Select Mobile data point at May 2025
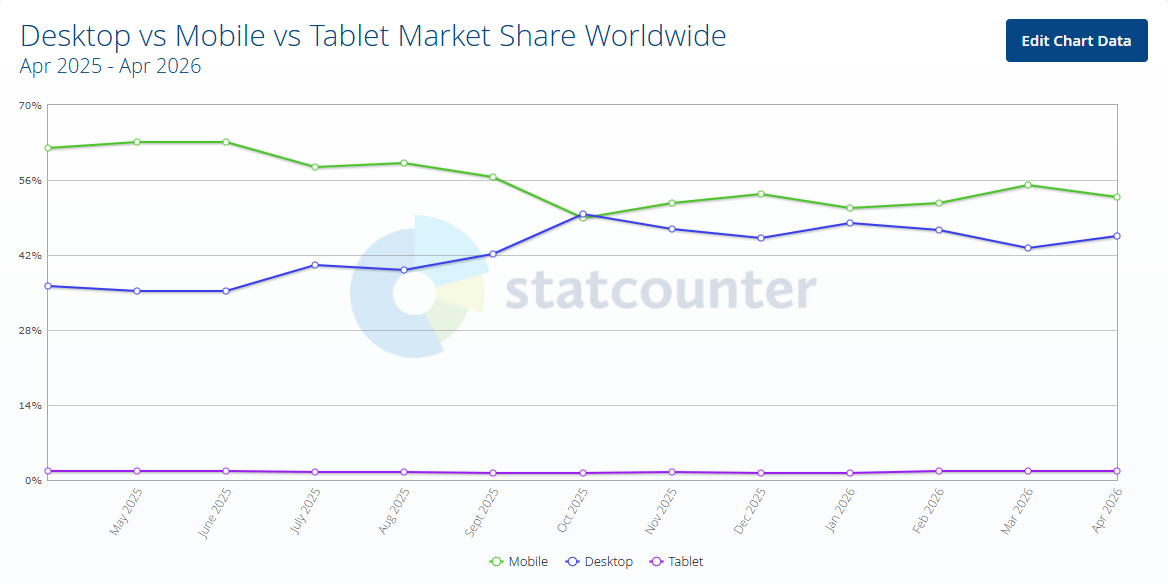This screenshot has height=584, width=1168. 137,142
